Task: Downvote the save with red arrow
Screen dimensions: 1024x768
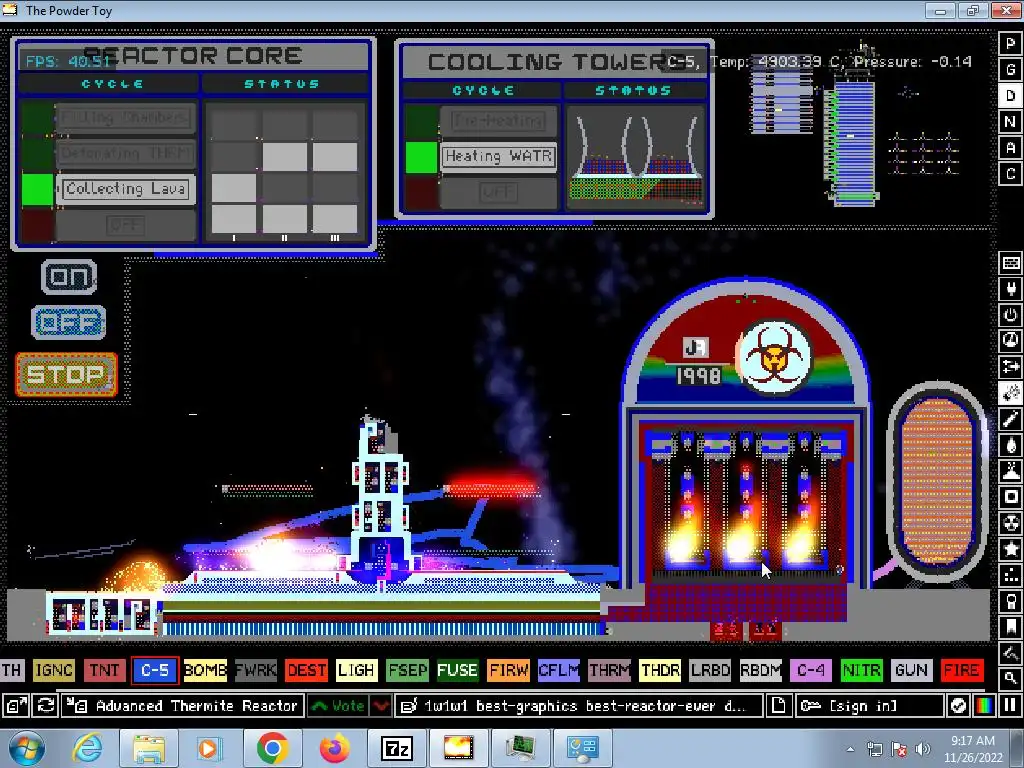Action: pos(381,706)
